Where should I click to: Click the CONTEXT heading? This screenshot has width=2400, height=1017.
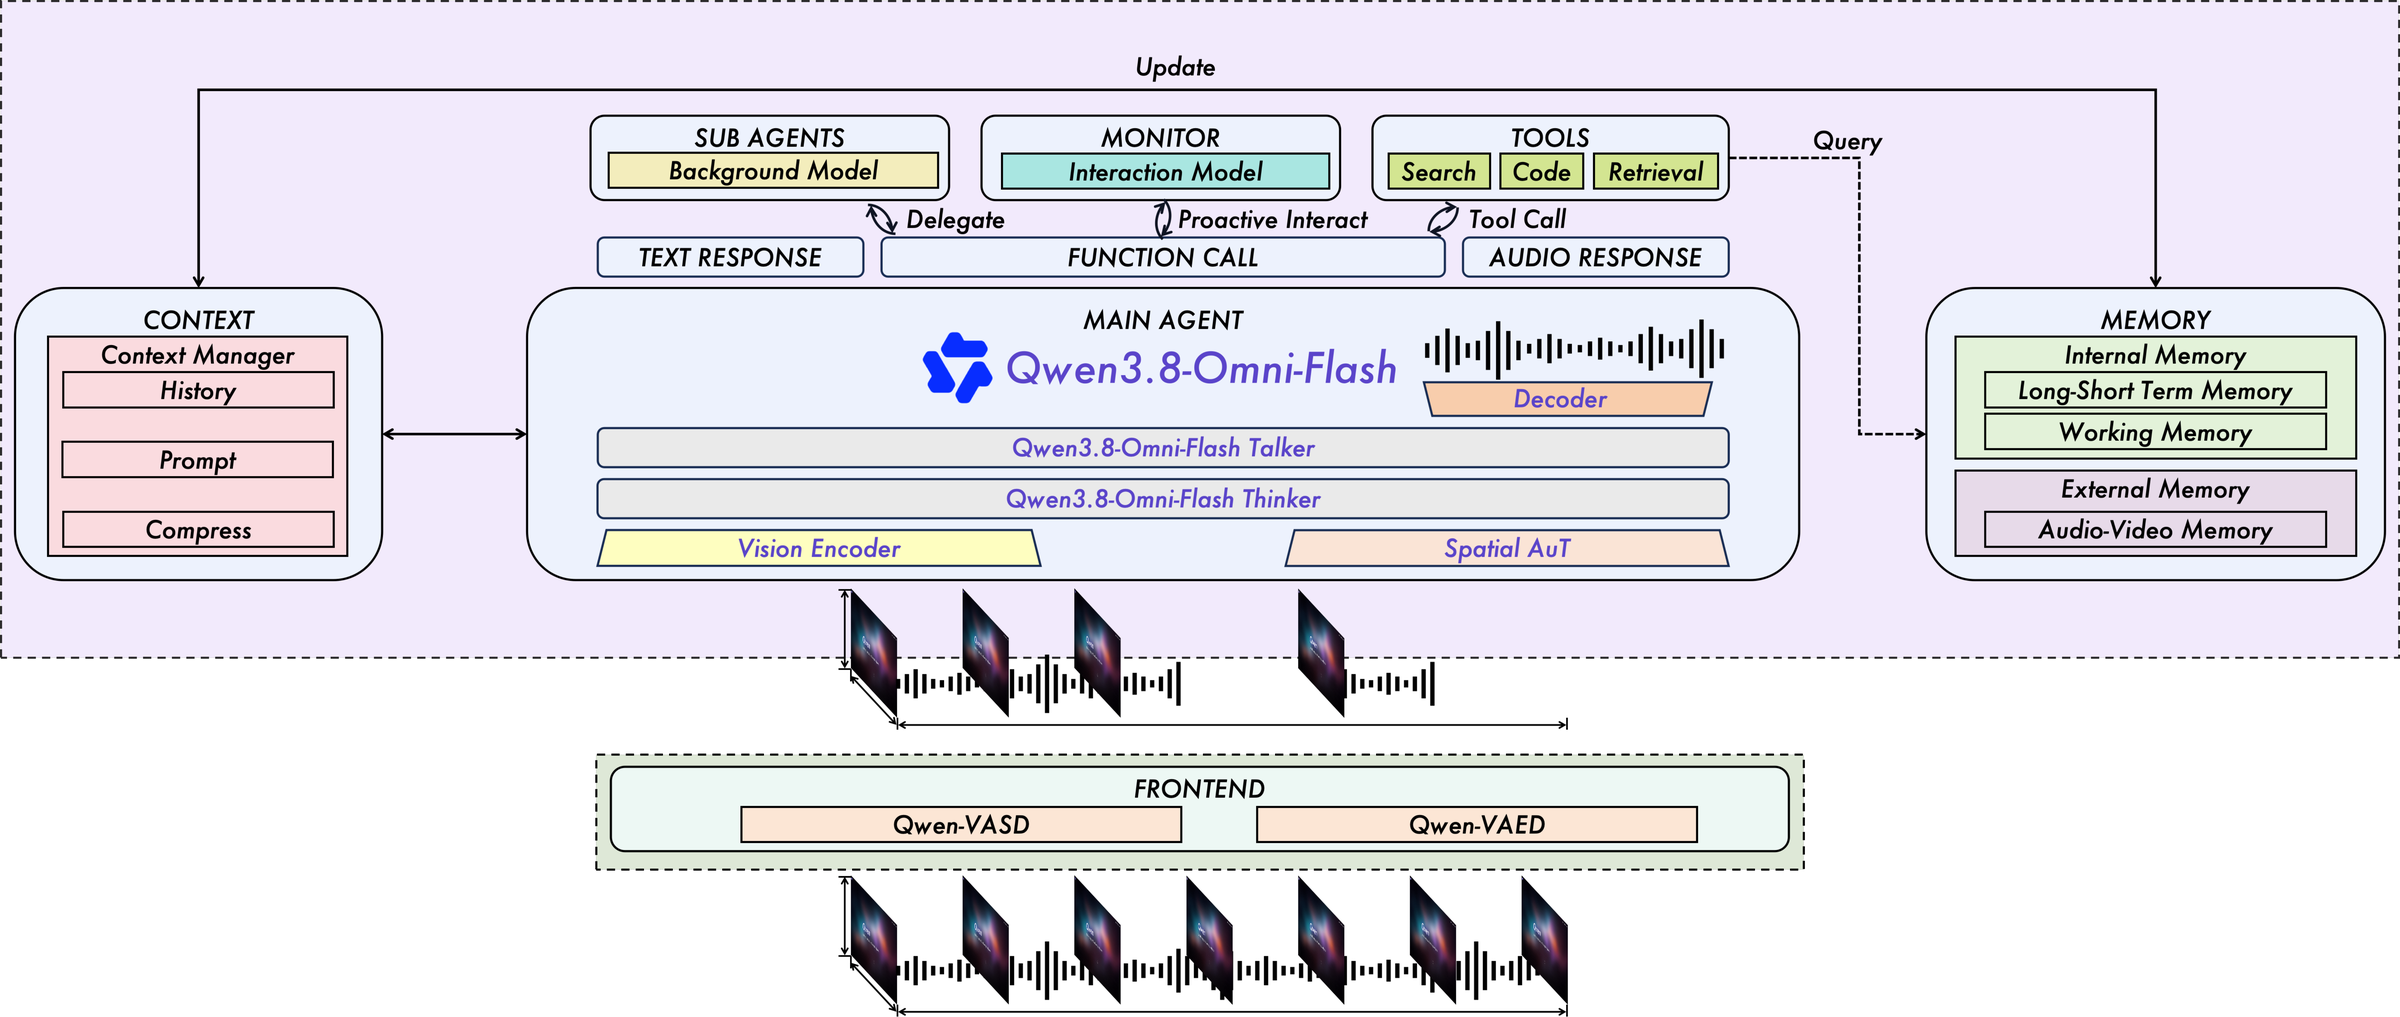pos(198,320)
